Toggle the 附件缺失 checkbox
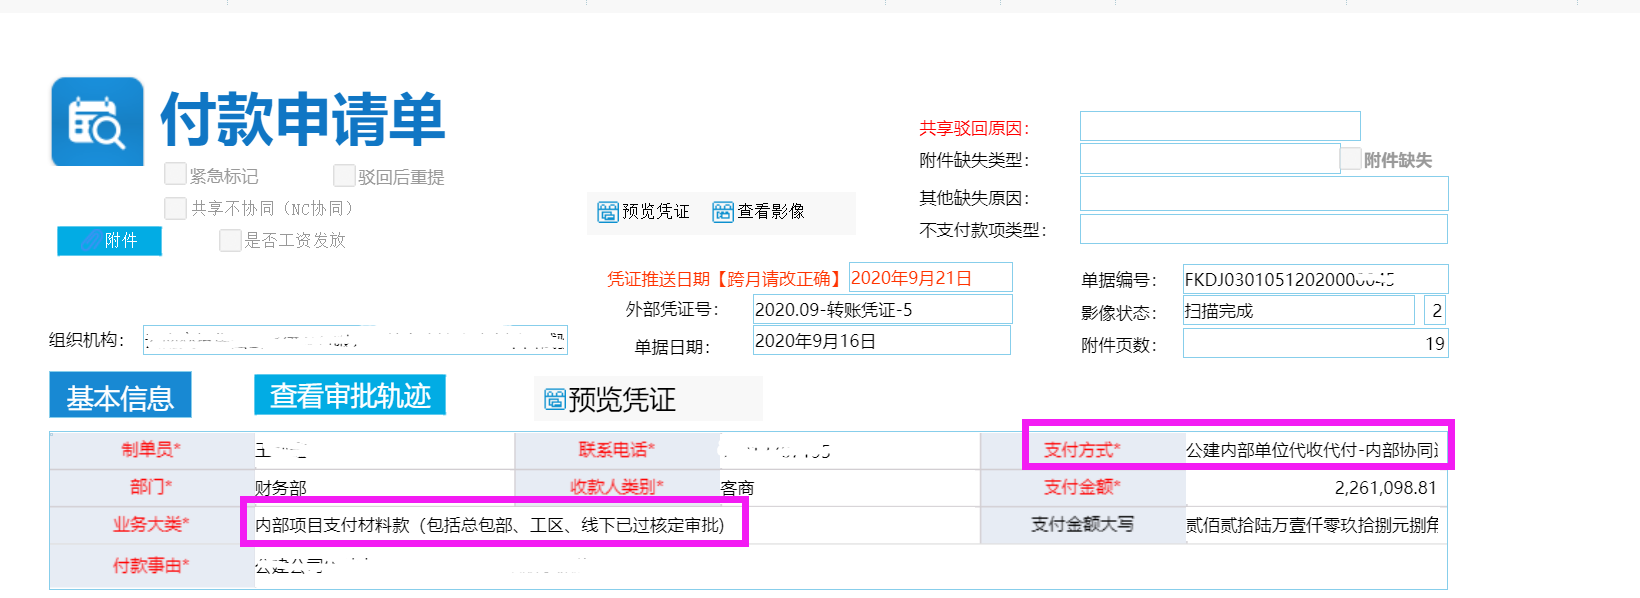Screen dimensions: 1640x598 [1351, 159]
